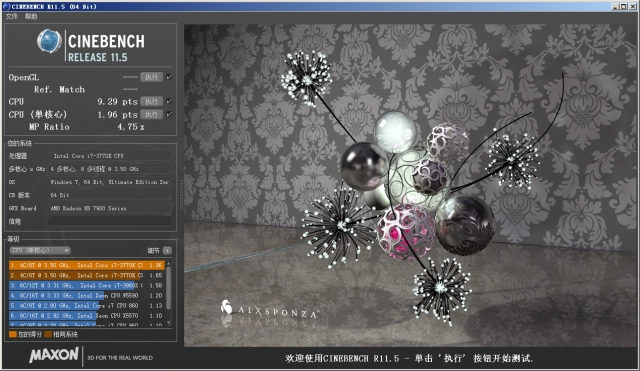The image size is (640, 371).
Task: Run the CPU test with 执行 button
Action: [x=151, y=101]
